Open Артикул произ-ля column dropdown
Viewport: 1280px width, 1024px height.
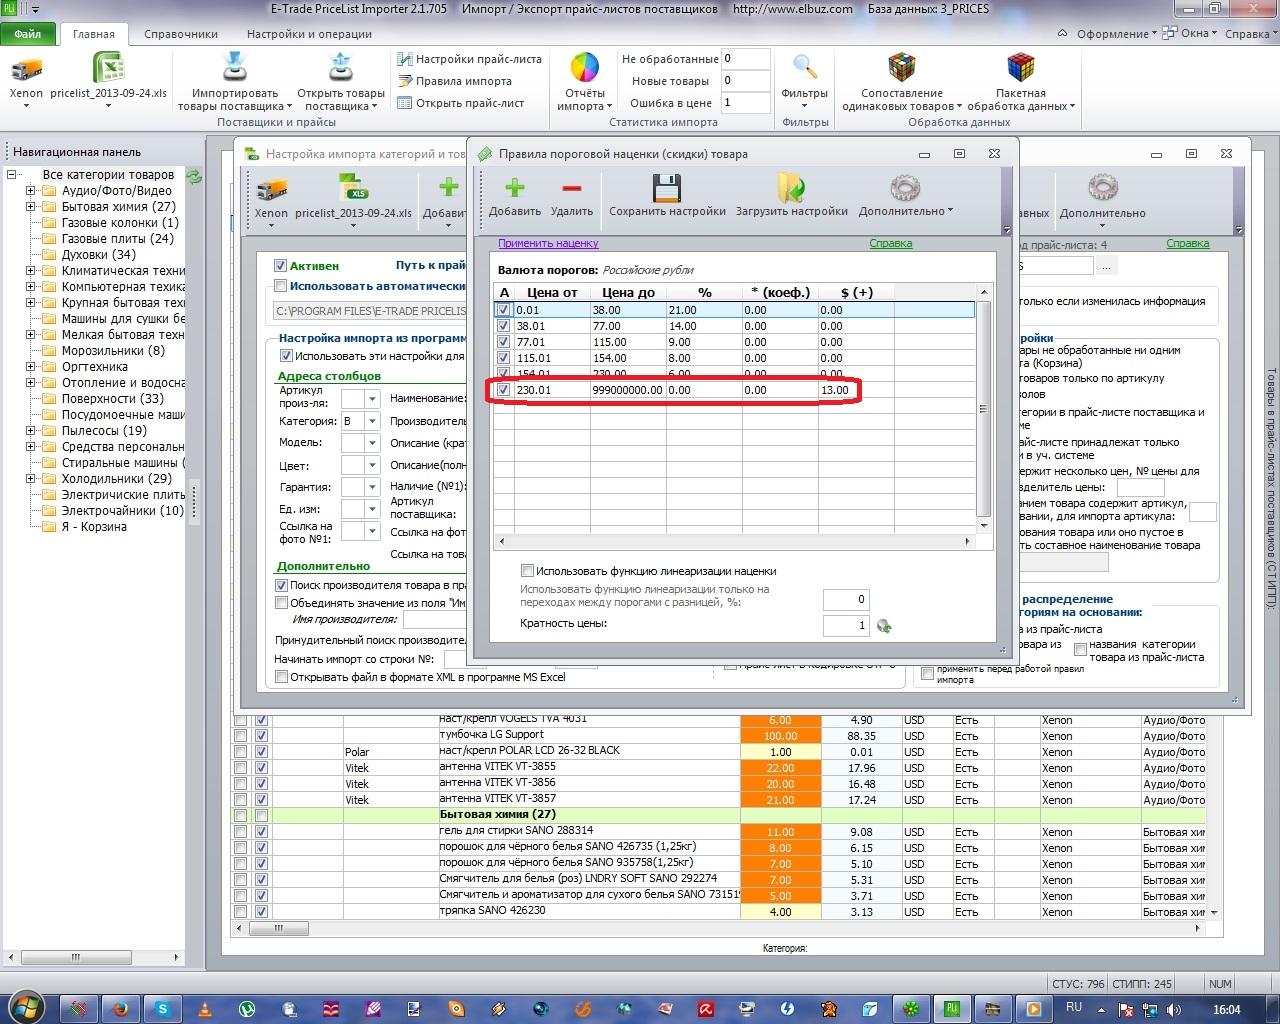tap(372, 398)
